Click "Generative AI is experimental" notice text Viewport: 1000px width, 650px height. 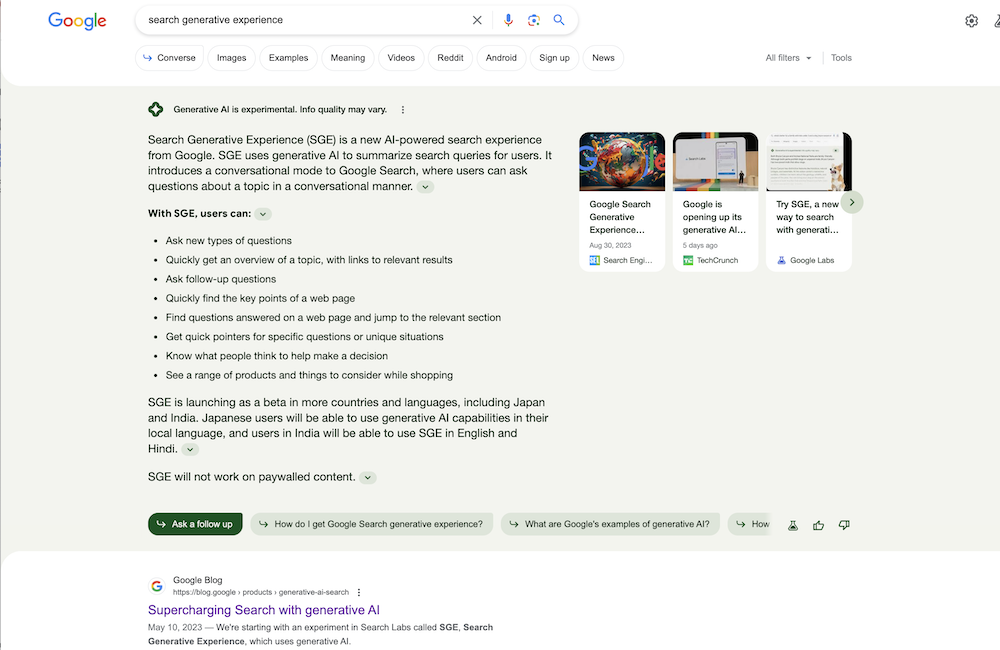point(280,110)
